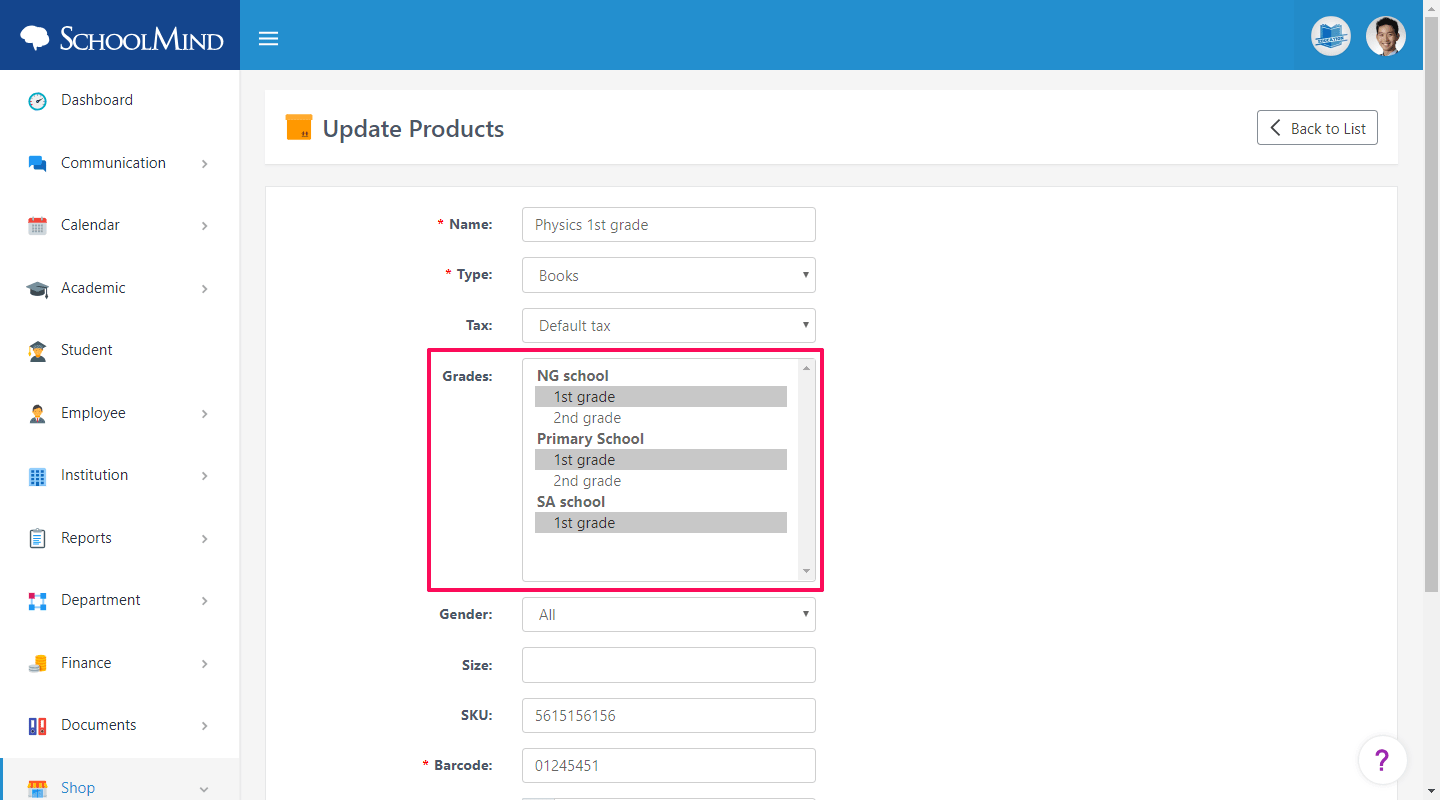Image resolution: width=1440 pixels, height=800 pixels.
Task: Toggle 2nd grade under NG school
Action: (661, 418)
